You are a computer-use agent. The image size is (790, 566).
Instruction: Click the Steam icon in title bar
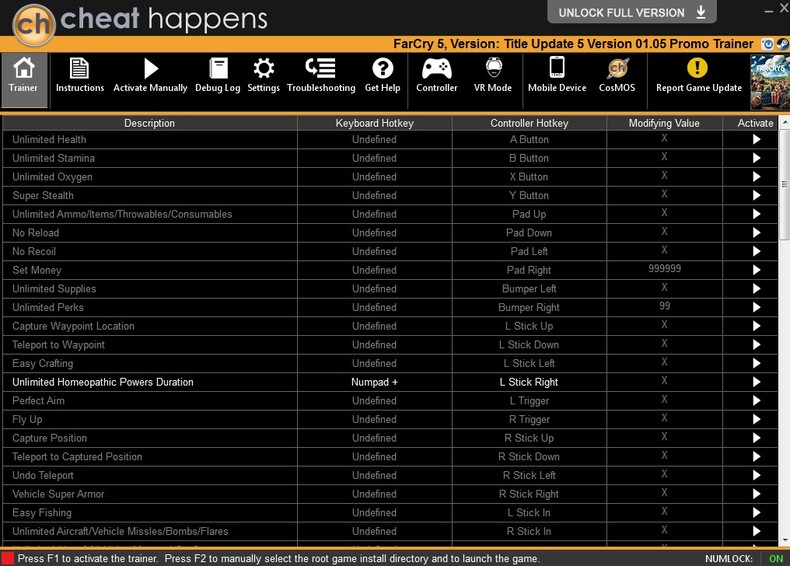pyautogui.click(x=781, y=44)
